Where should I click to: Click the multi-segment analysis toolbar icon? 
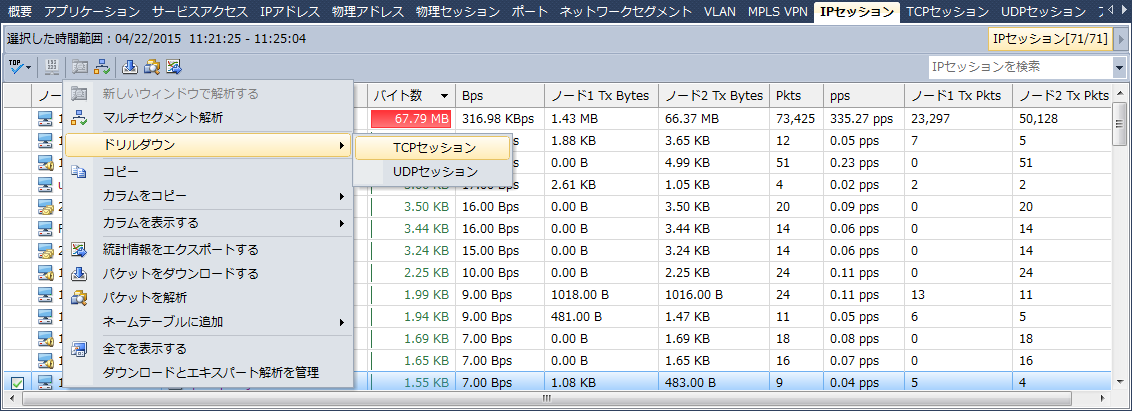point(102,66)
